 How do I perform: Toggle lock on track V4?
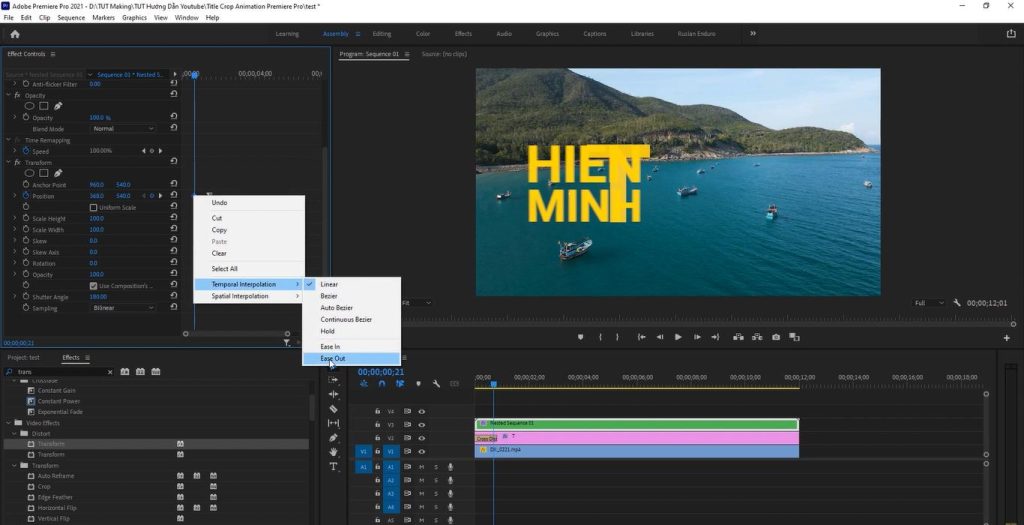377,411
